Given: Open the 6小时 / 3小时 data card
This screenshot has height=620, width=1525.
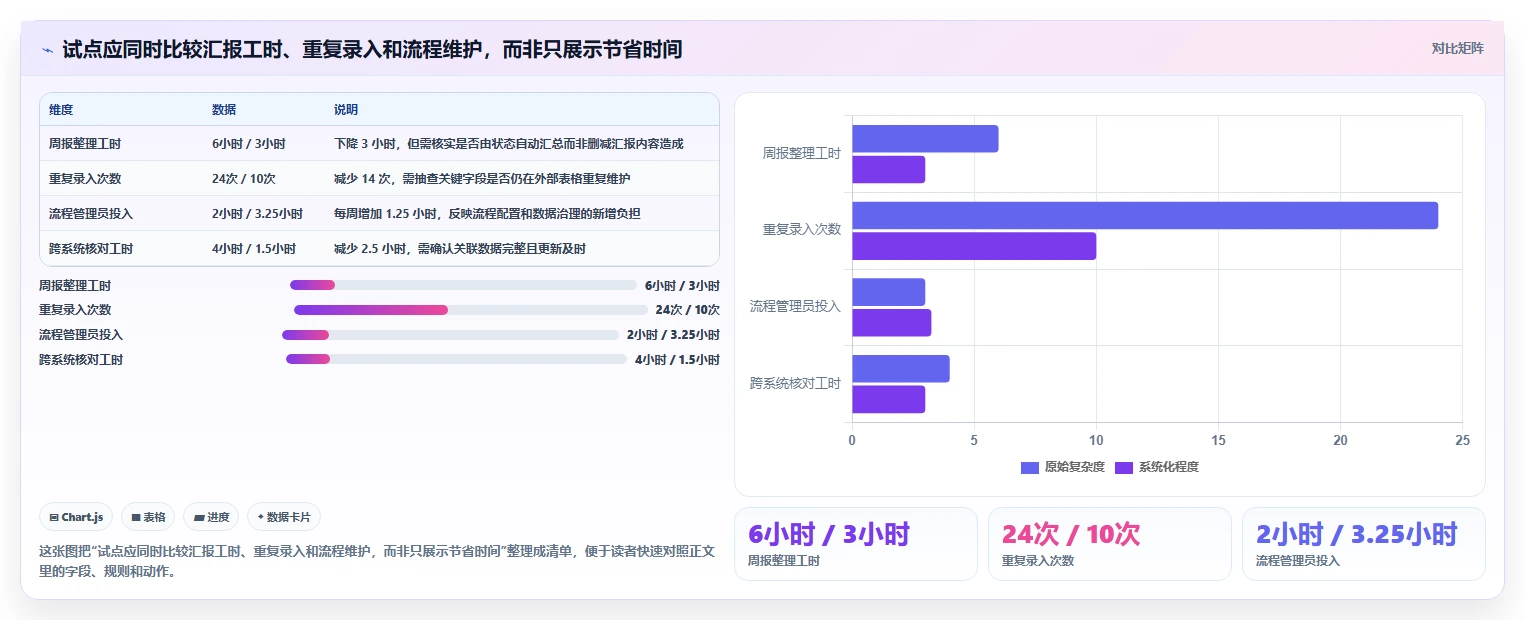Looking at the screenshot, I should tap(855, 544).
